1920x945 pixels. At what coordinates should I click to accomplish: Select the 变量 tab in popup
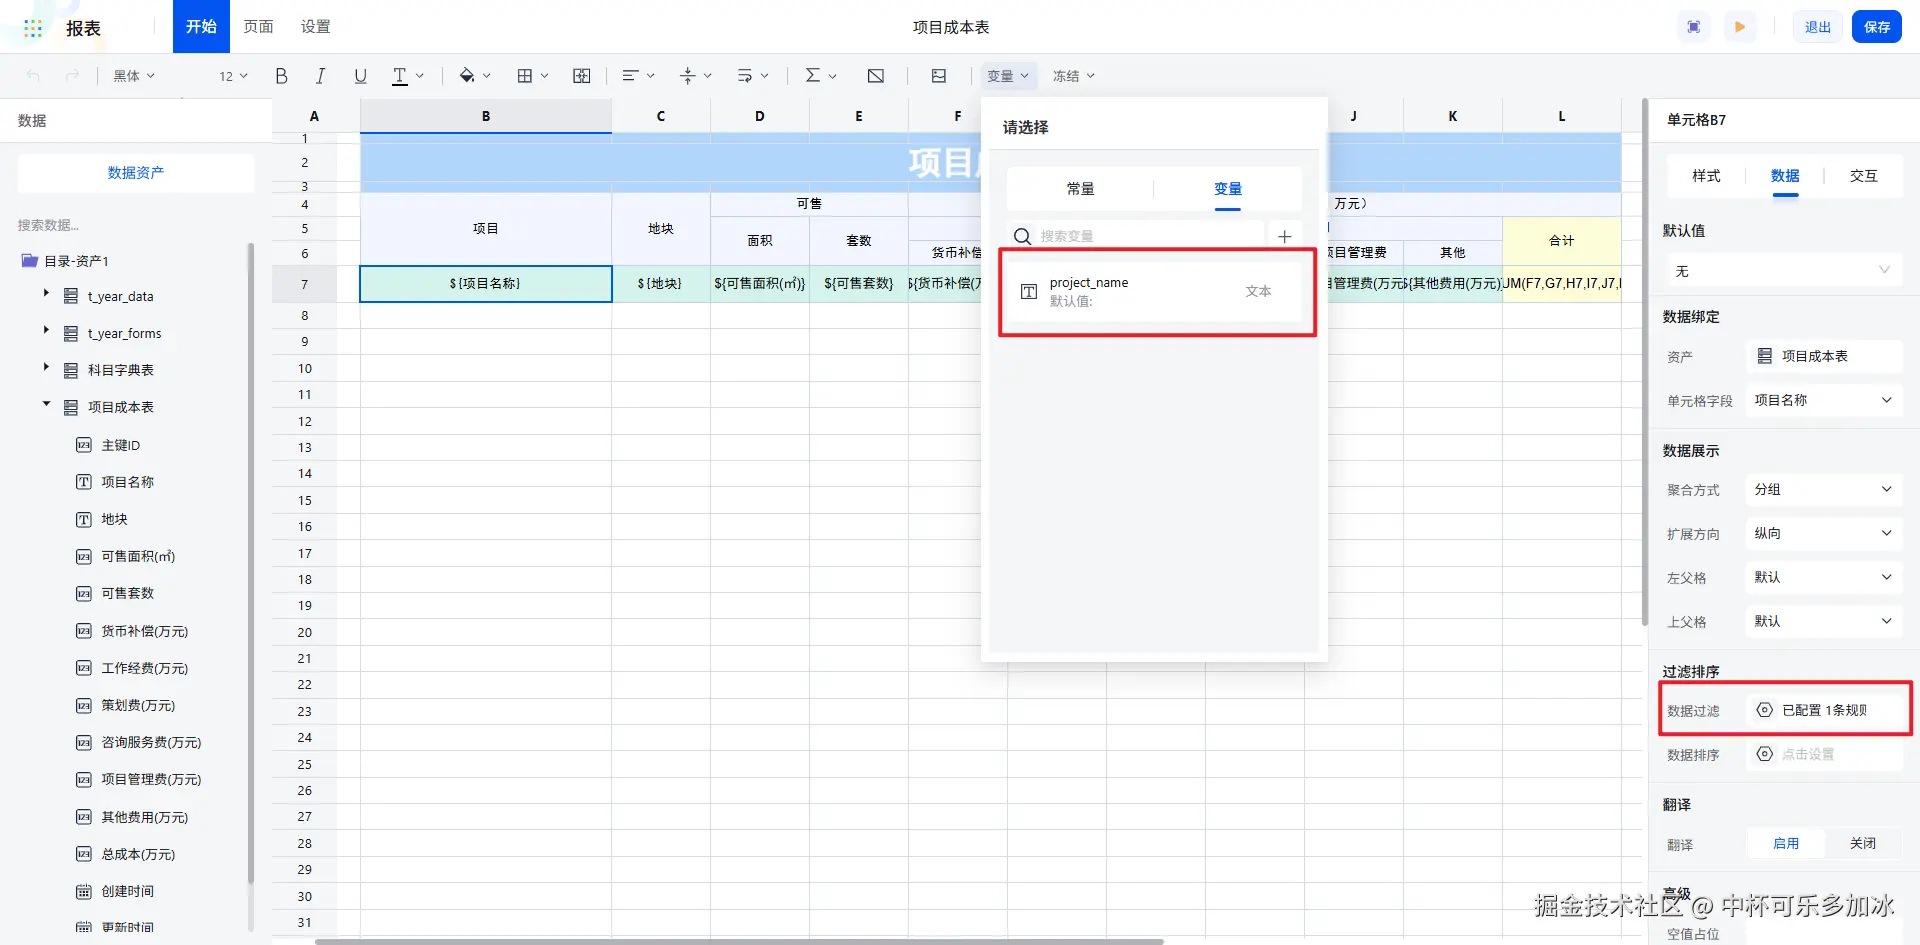[x=1228, y=189]
